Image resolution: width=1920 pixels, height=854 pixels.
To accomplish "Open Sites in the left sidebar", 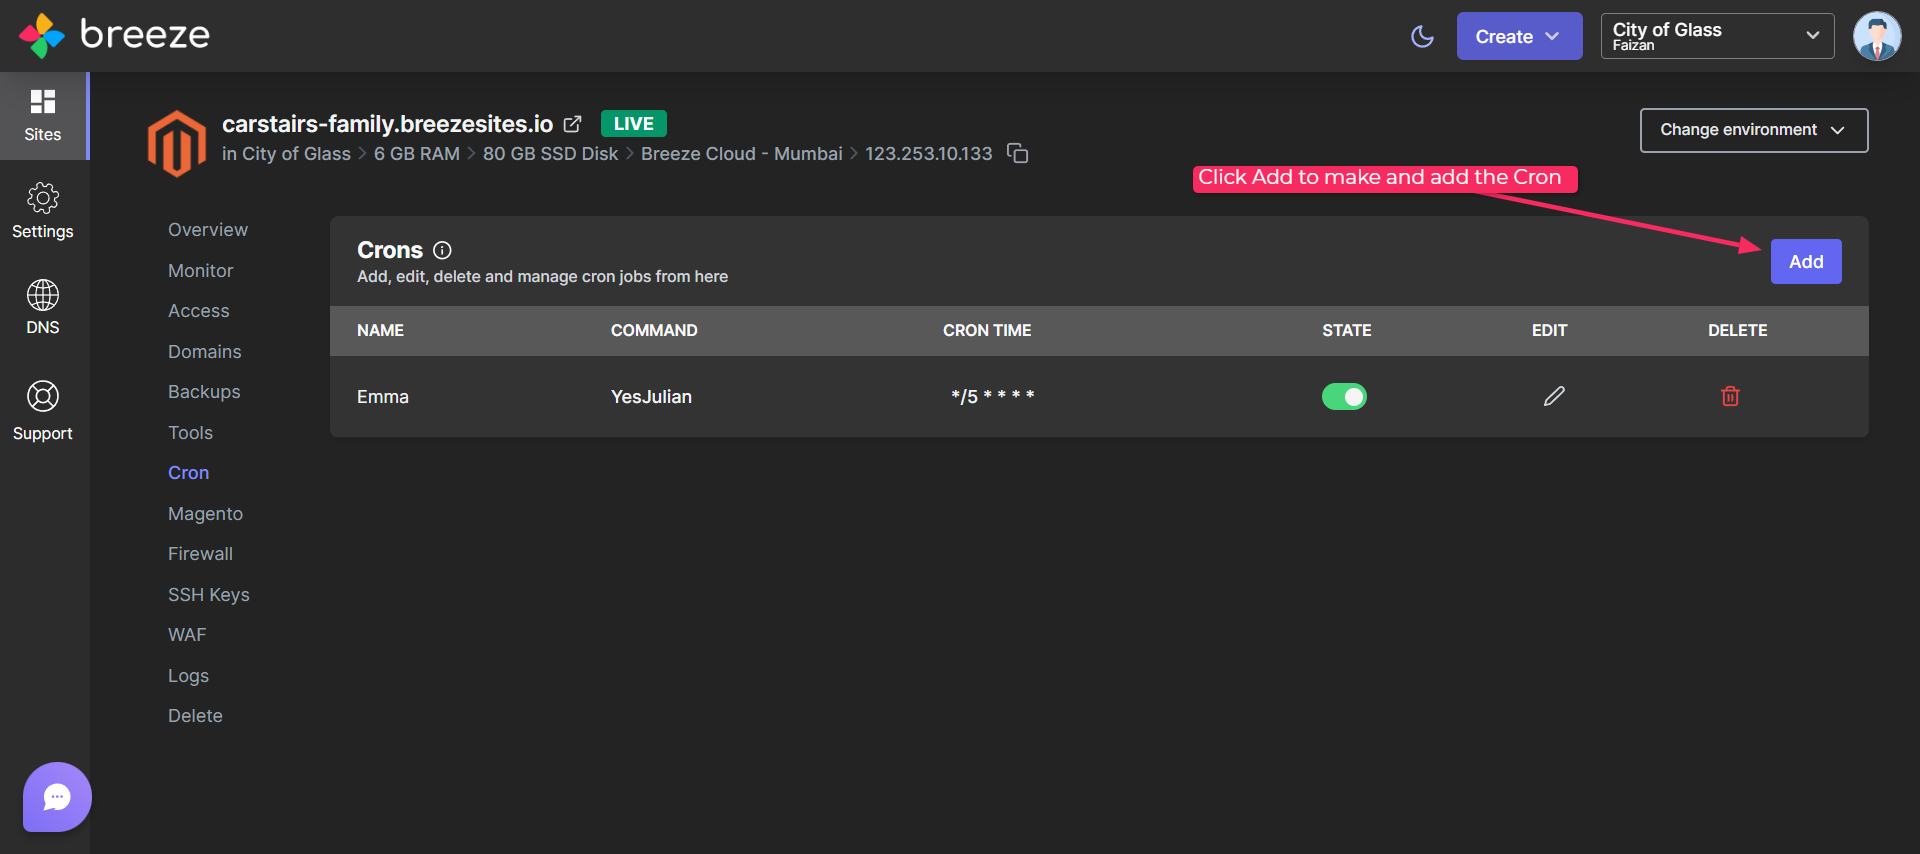I will pyautogui.click(x=43, y=116).
